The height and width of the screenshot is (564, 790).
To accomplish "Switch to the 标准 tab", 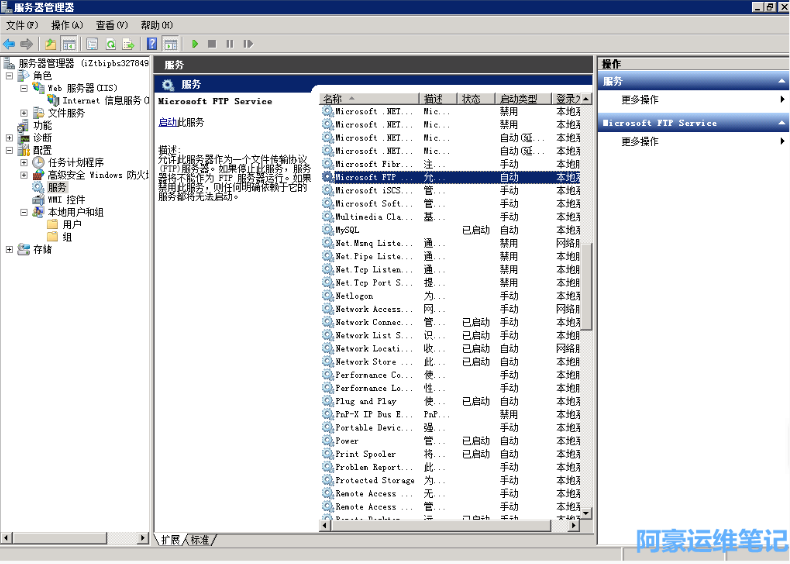I will (x=201, y=540).
